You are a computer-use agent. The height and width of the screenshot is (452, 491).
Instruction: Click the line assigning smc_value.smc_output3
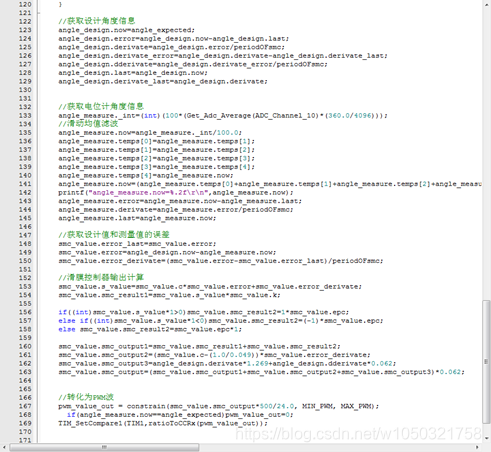point(227,363)
